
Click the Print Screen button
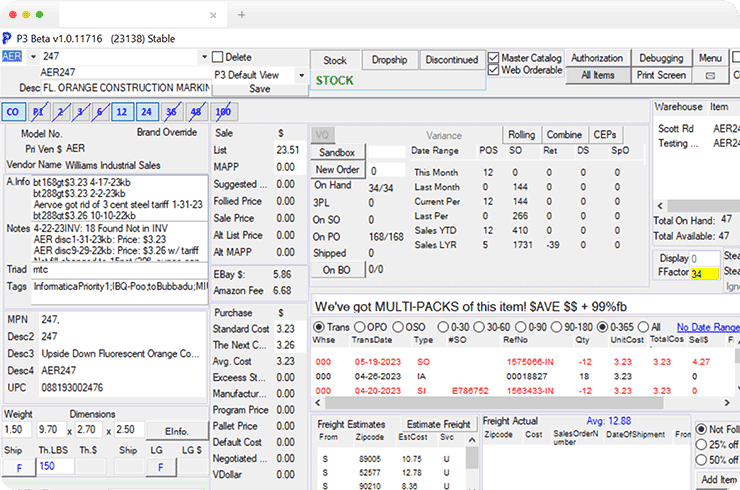(x=660, y=75)
